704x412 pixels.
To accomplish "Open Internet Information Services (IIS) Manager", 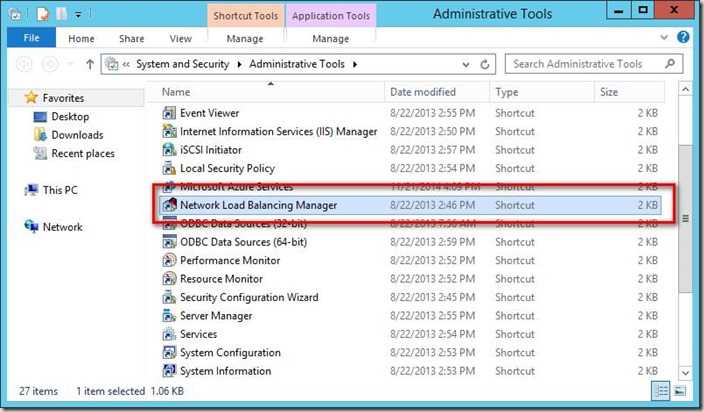I will pos(278,131).
